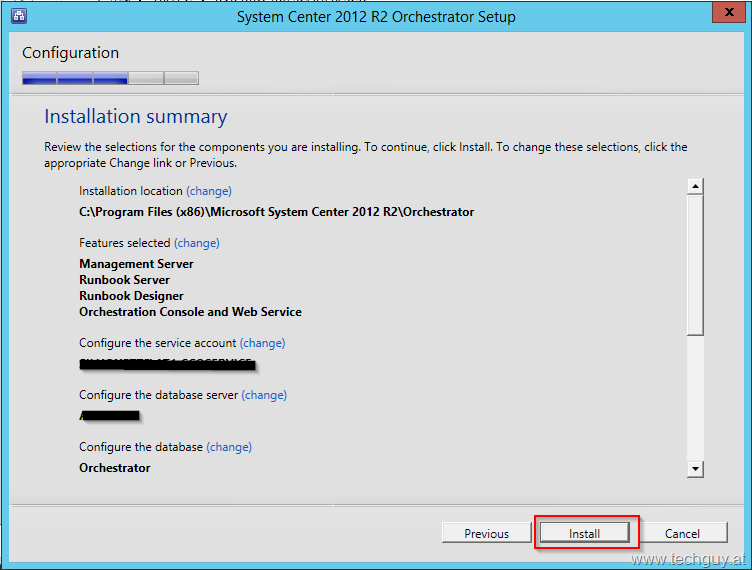Cancel the setup wizard
The height and width of the screenshot is (570, 752).
682,533
